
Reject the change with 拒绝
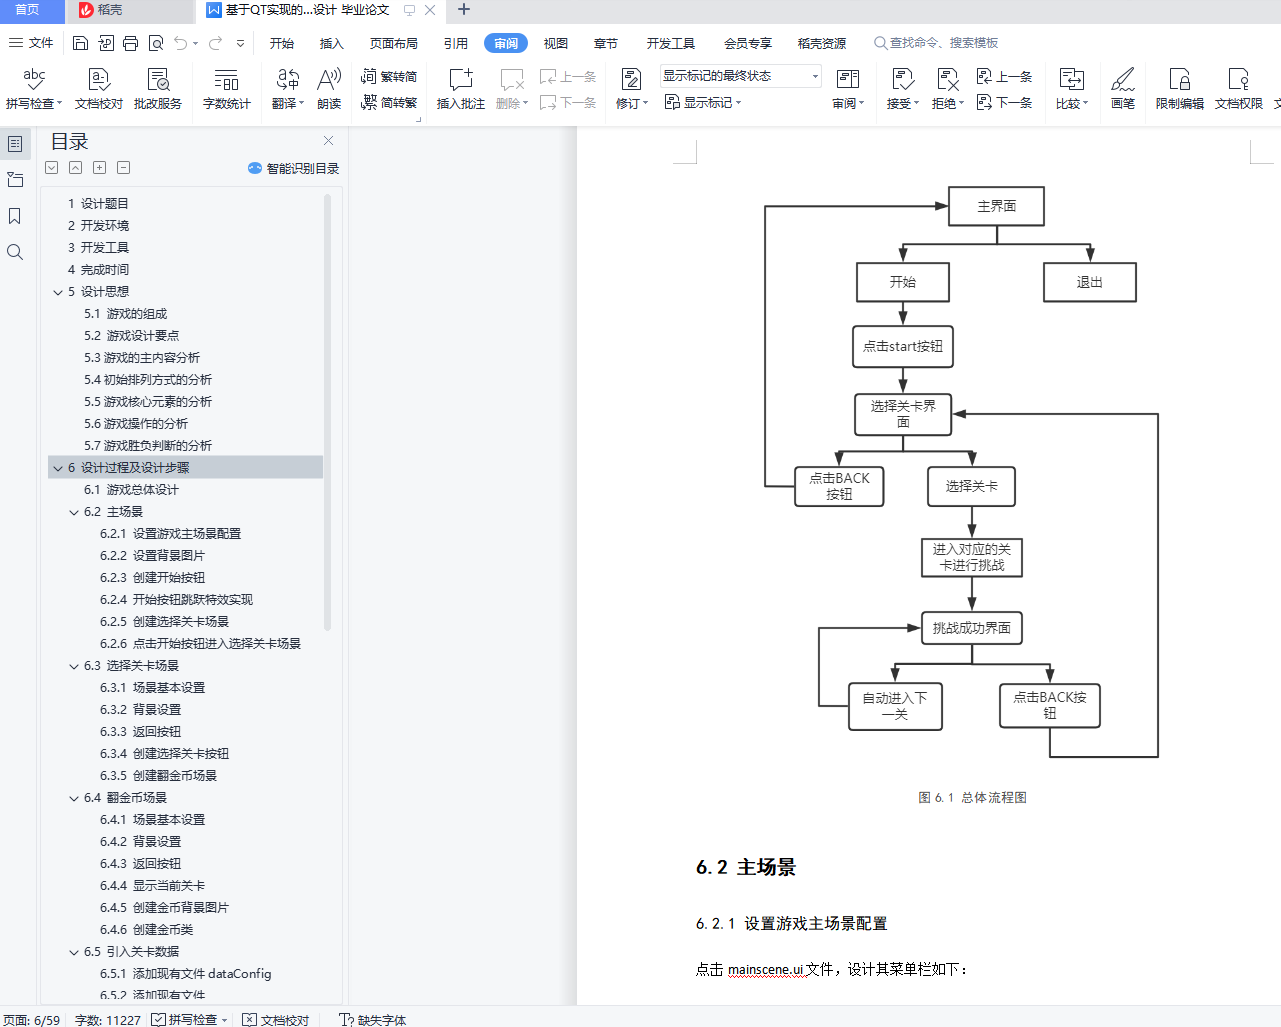(946, 88)
